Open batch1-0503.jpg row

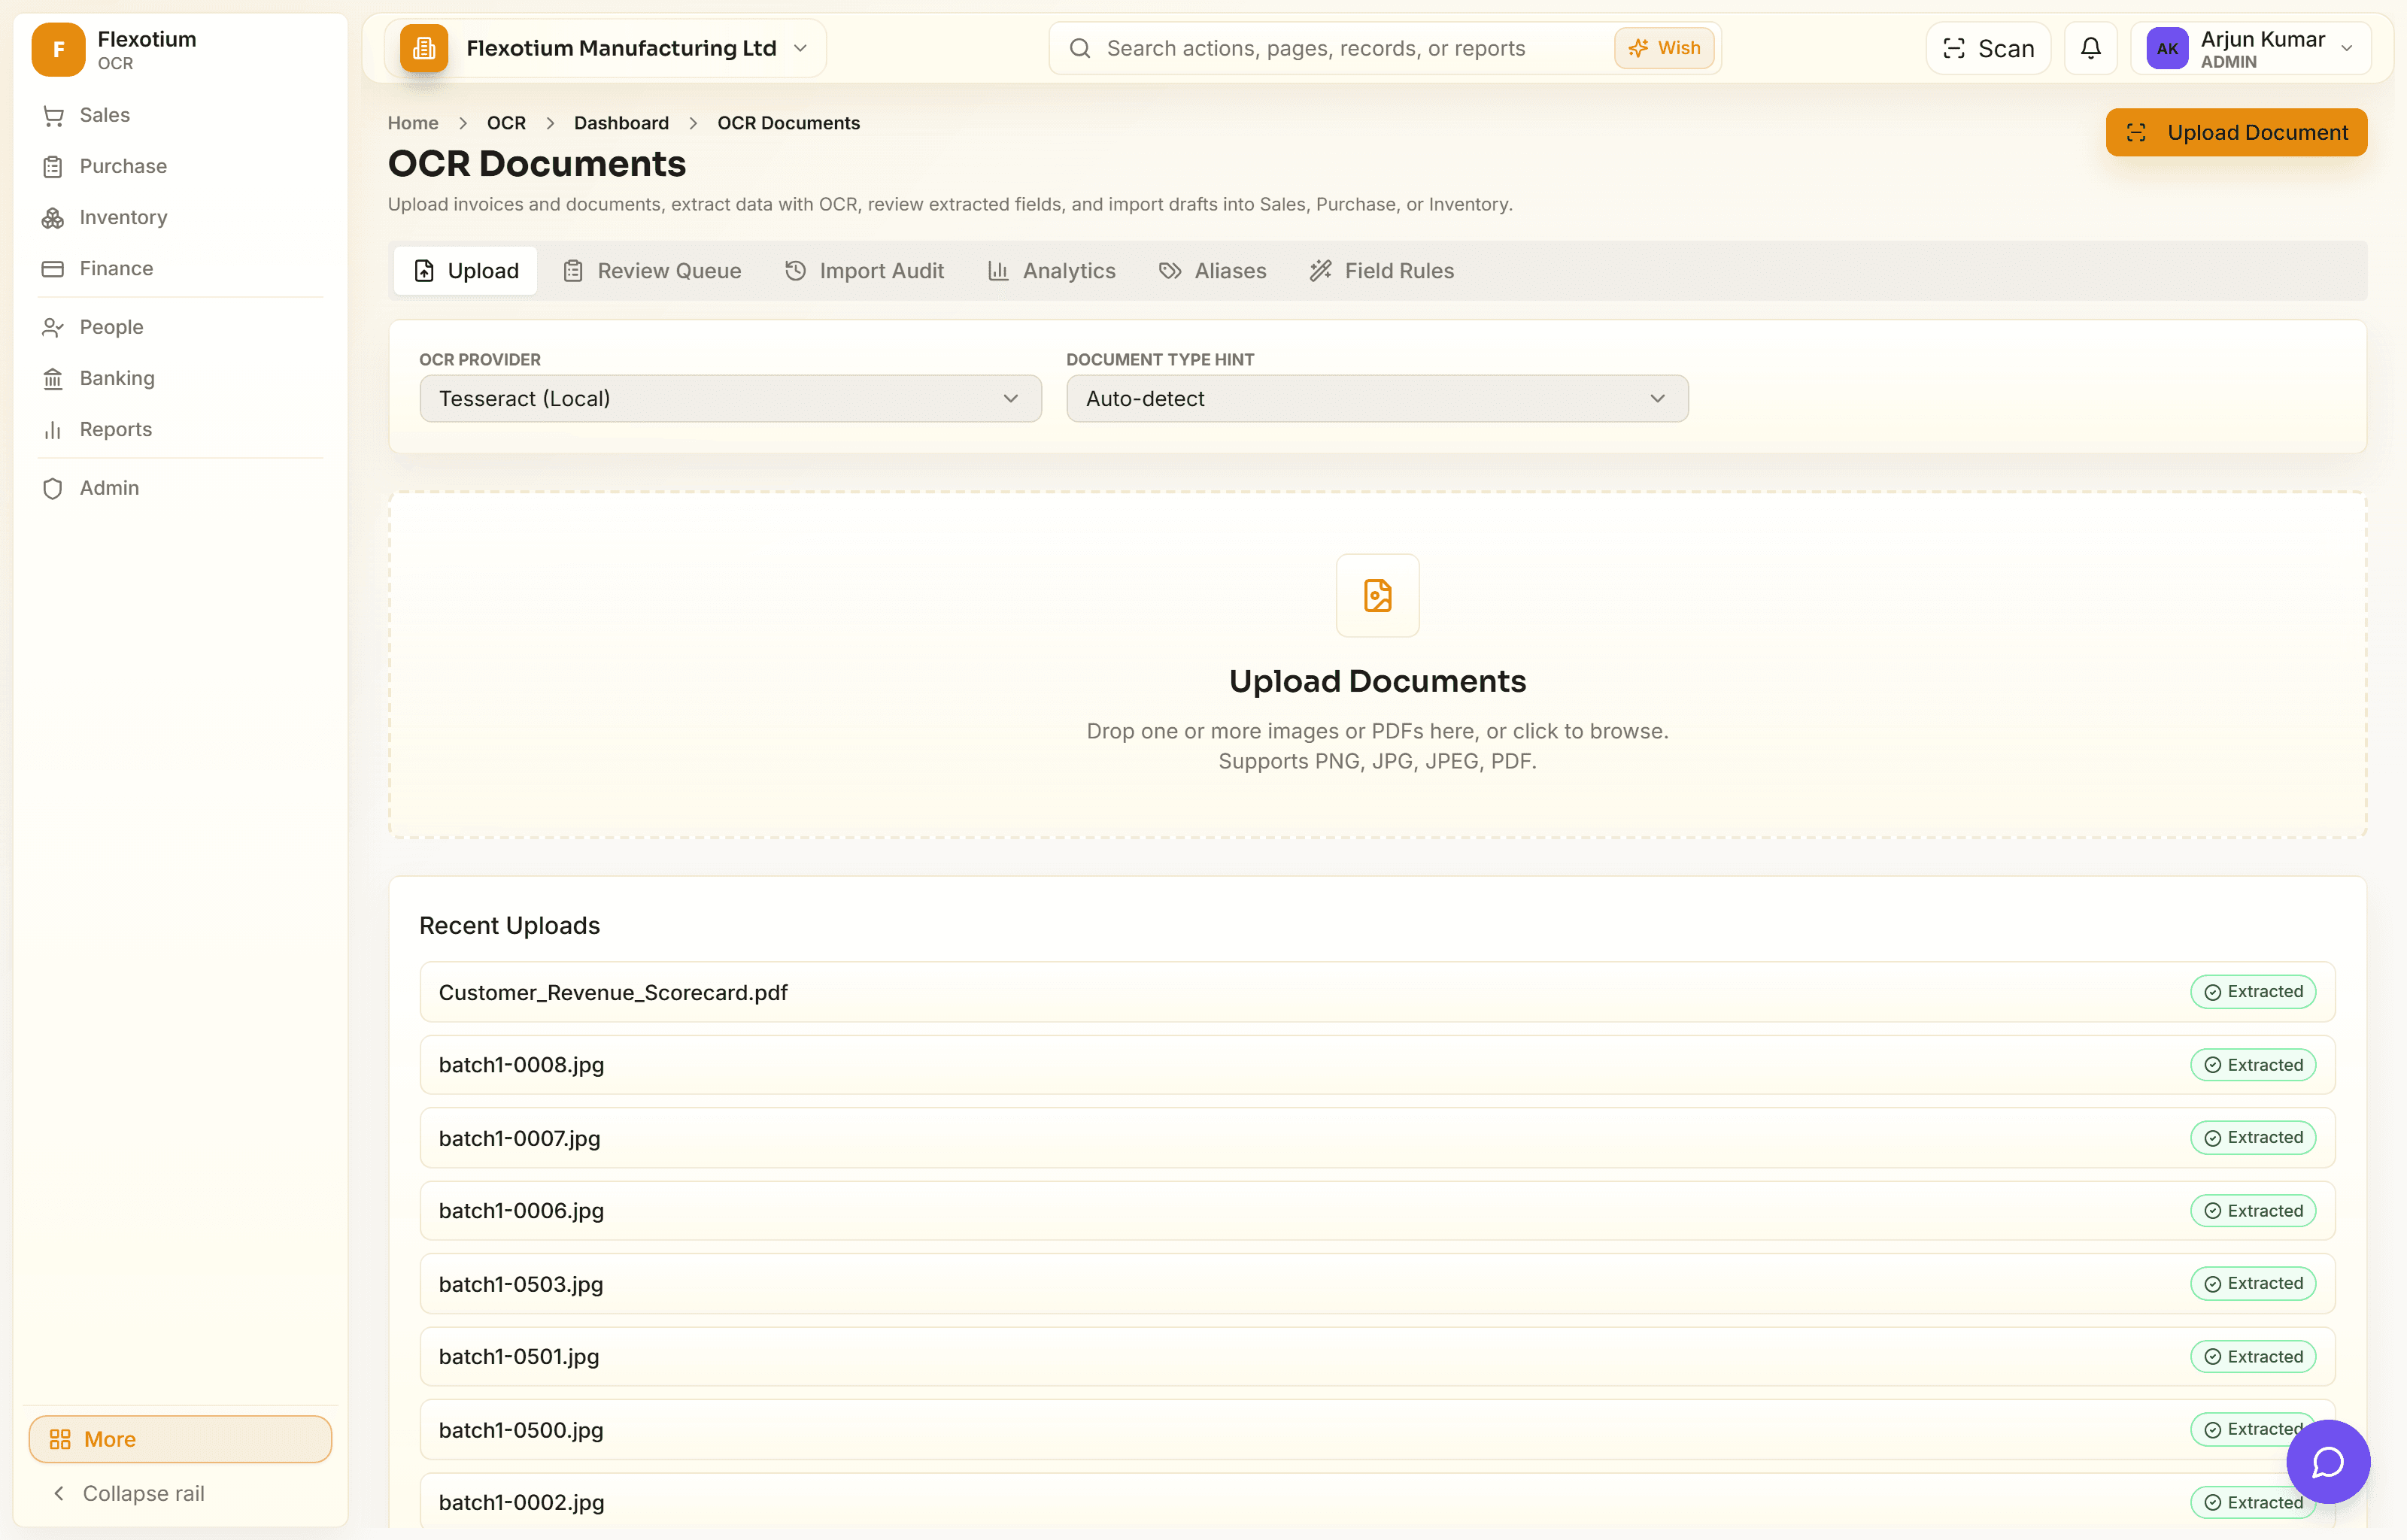tap(1377, 1284)
